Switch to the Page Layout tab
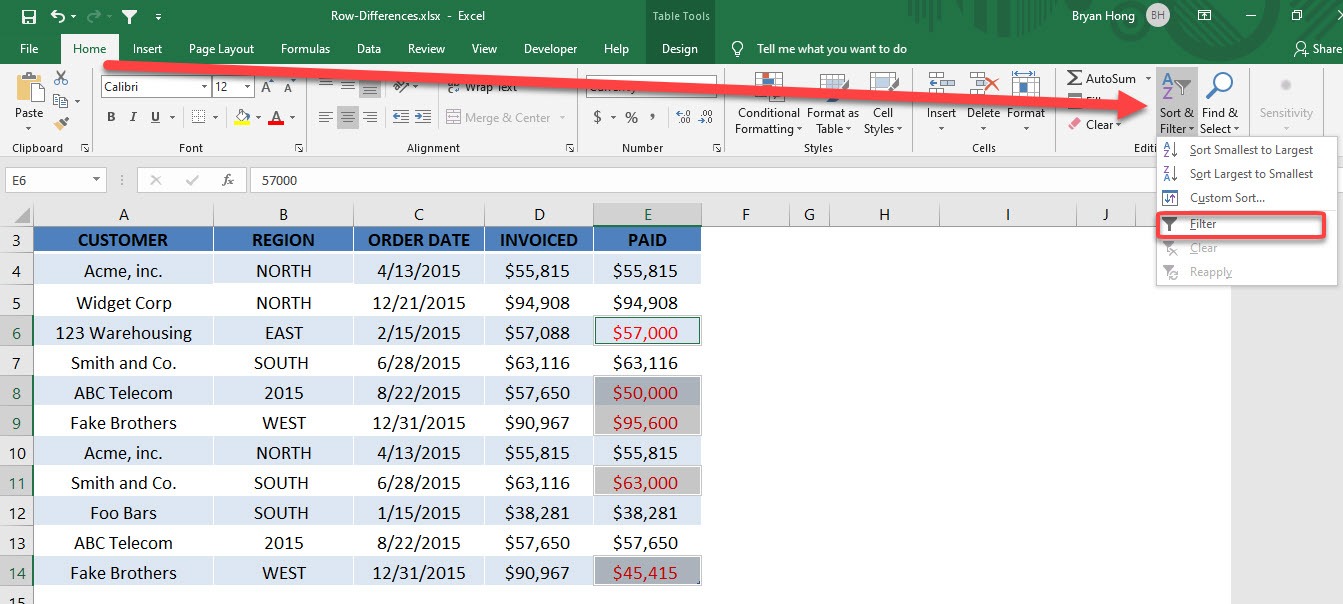This screenshot has width=1343, height=604. [221, 49]
